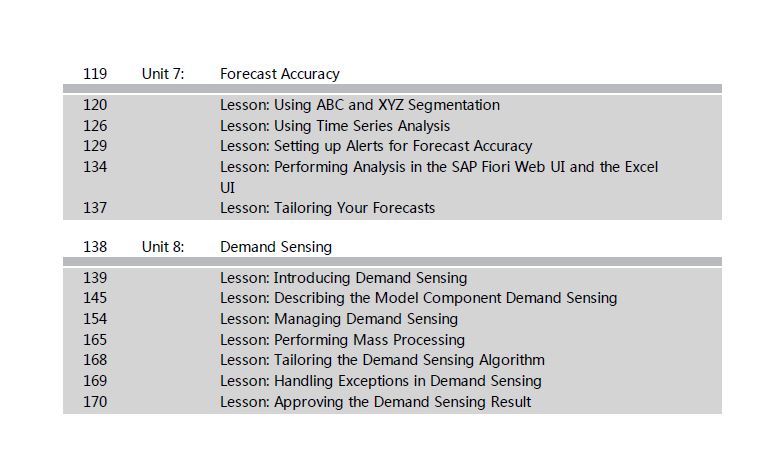Open lesson Handling Exceptions in Demand Sensing

[x=381, y=381]
